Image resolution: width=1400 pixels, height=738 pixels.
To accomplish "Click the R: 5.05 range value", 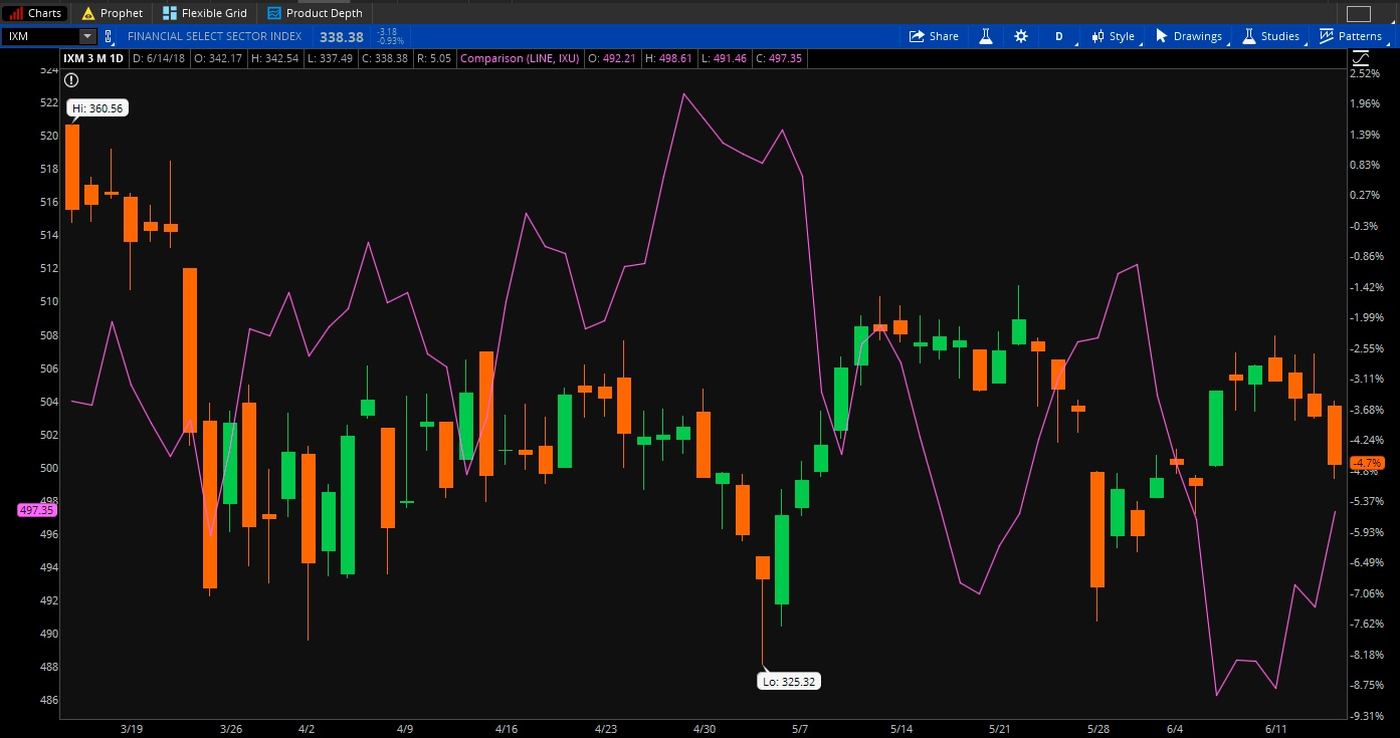I will [x=434, y=58].
